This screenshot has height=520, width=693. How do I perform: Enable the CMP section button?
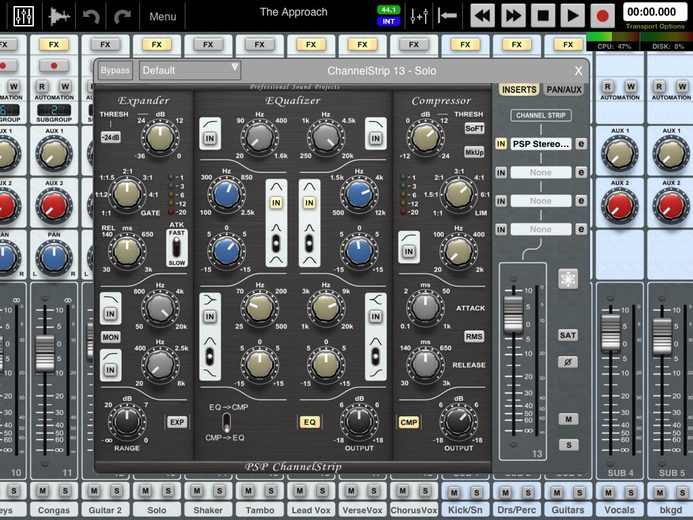[409, 422]
